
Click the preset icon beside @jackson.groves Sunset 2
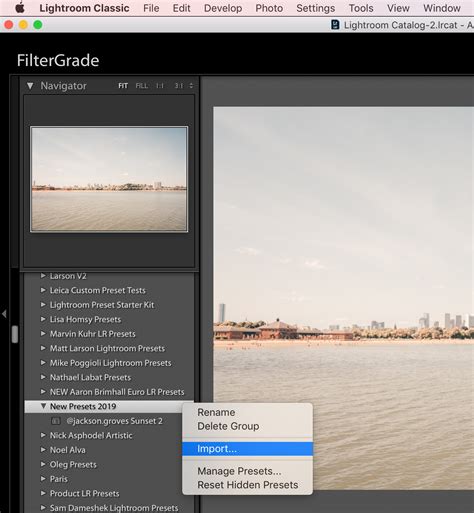pyautogui.click(x=56, y=421)
